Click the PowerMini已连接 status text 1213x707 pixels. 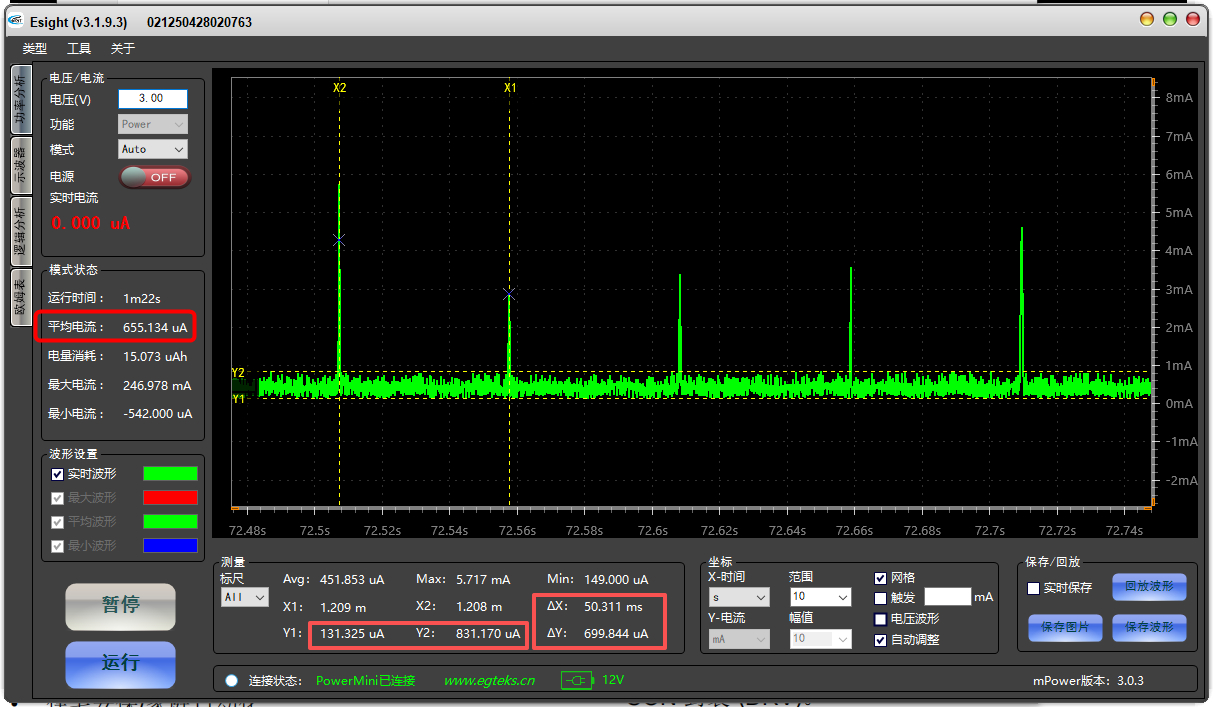[x=365, y=680]
